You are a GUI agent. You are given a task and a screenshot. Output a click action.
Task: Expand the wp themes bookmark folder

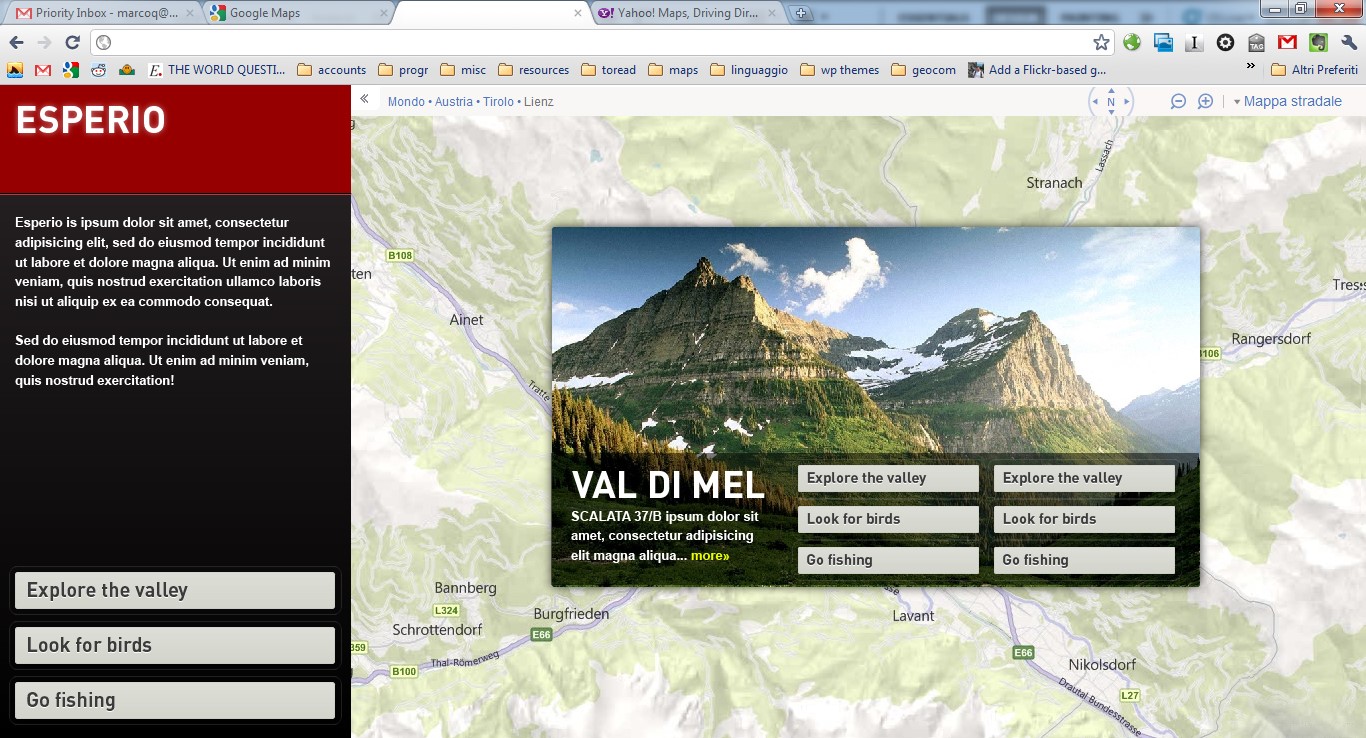[x=839, y=70]
